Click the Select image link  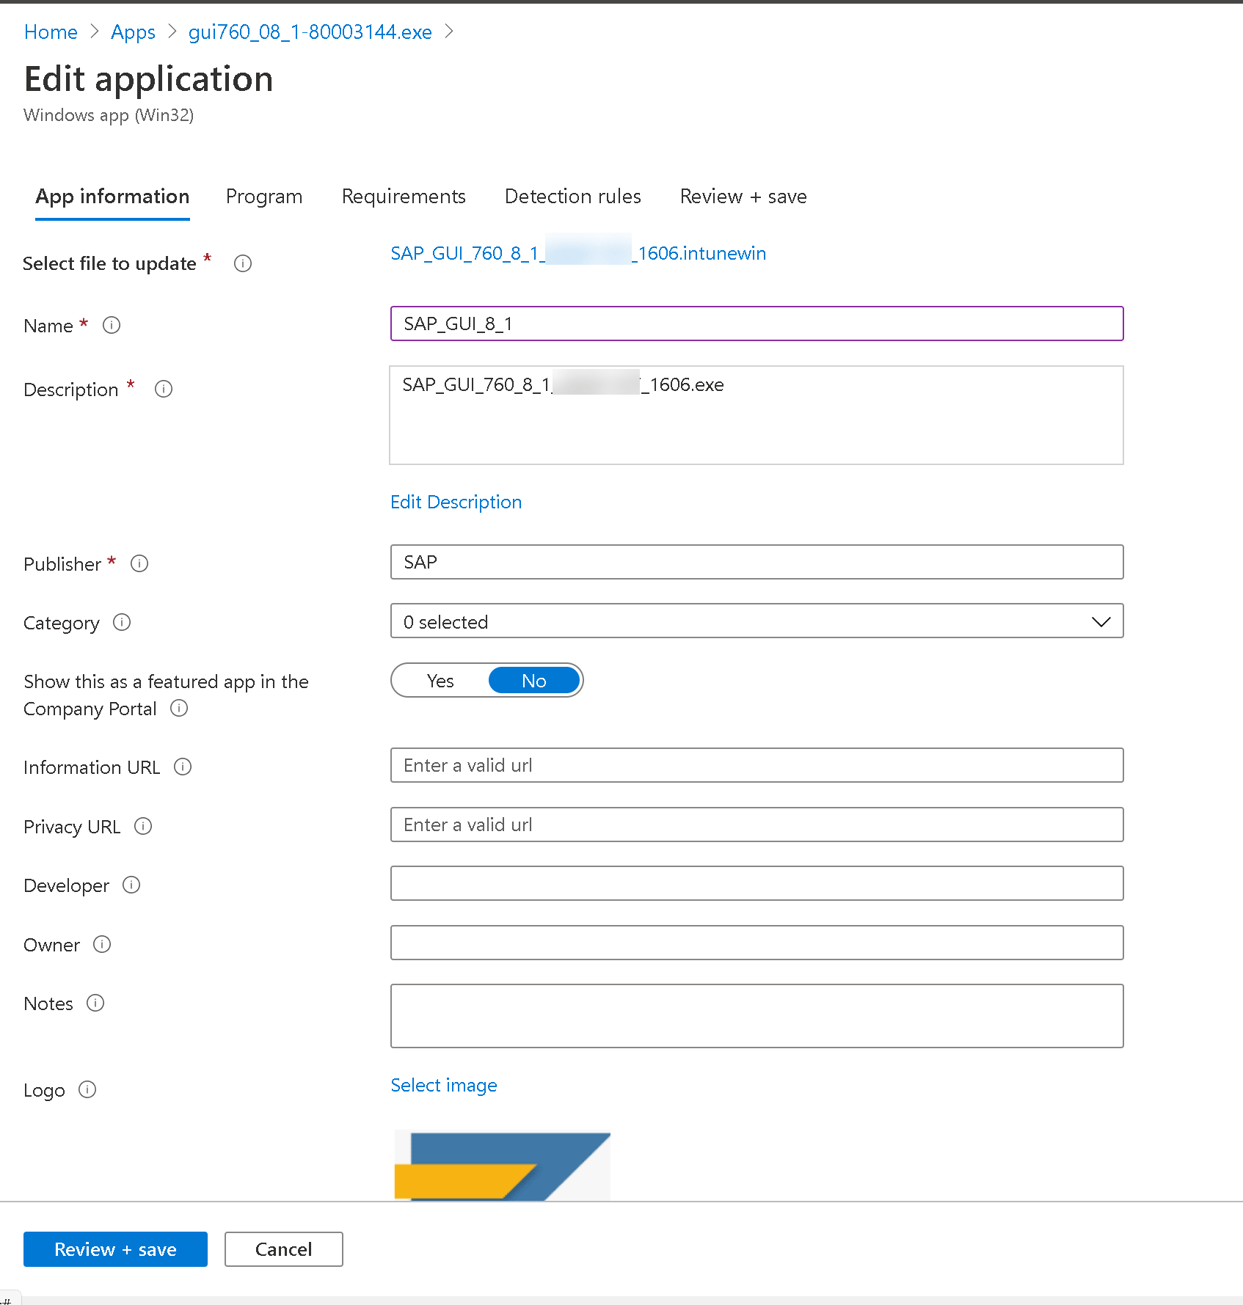click(x=444, y=1085)
